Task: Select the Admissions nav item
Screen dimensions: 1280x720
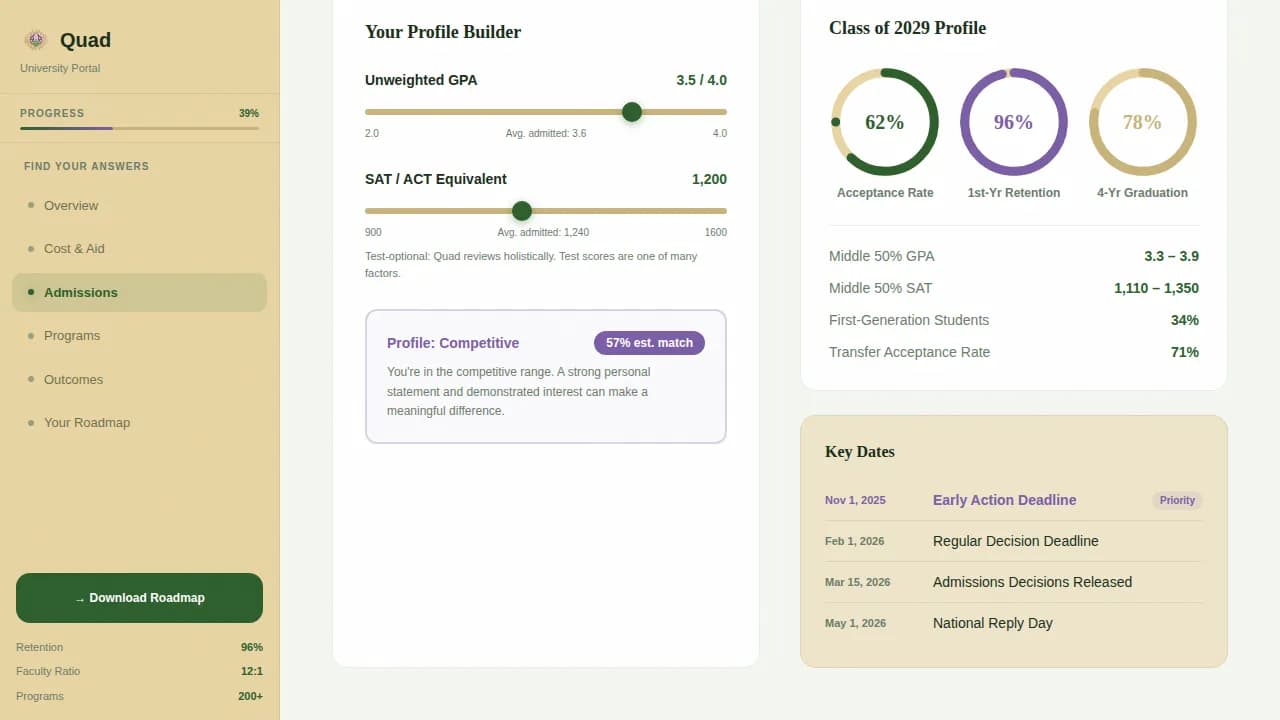Action: click(x=81, y=293)
